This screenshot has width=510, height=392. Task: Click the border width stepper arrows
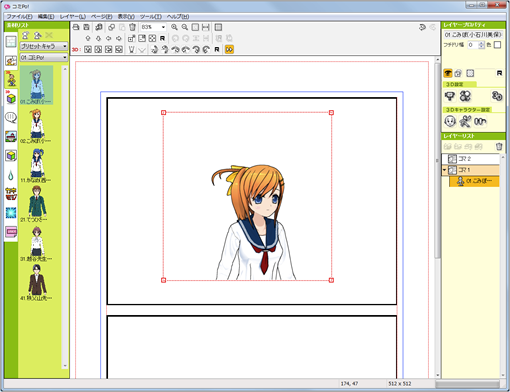pyautogui.click(x=481, y=45)
